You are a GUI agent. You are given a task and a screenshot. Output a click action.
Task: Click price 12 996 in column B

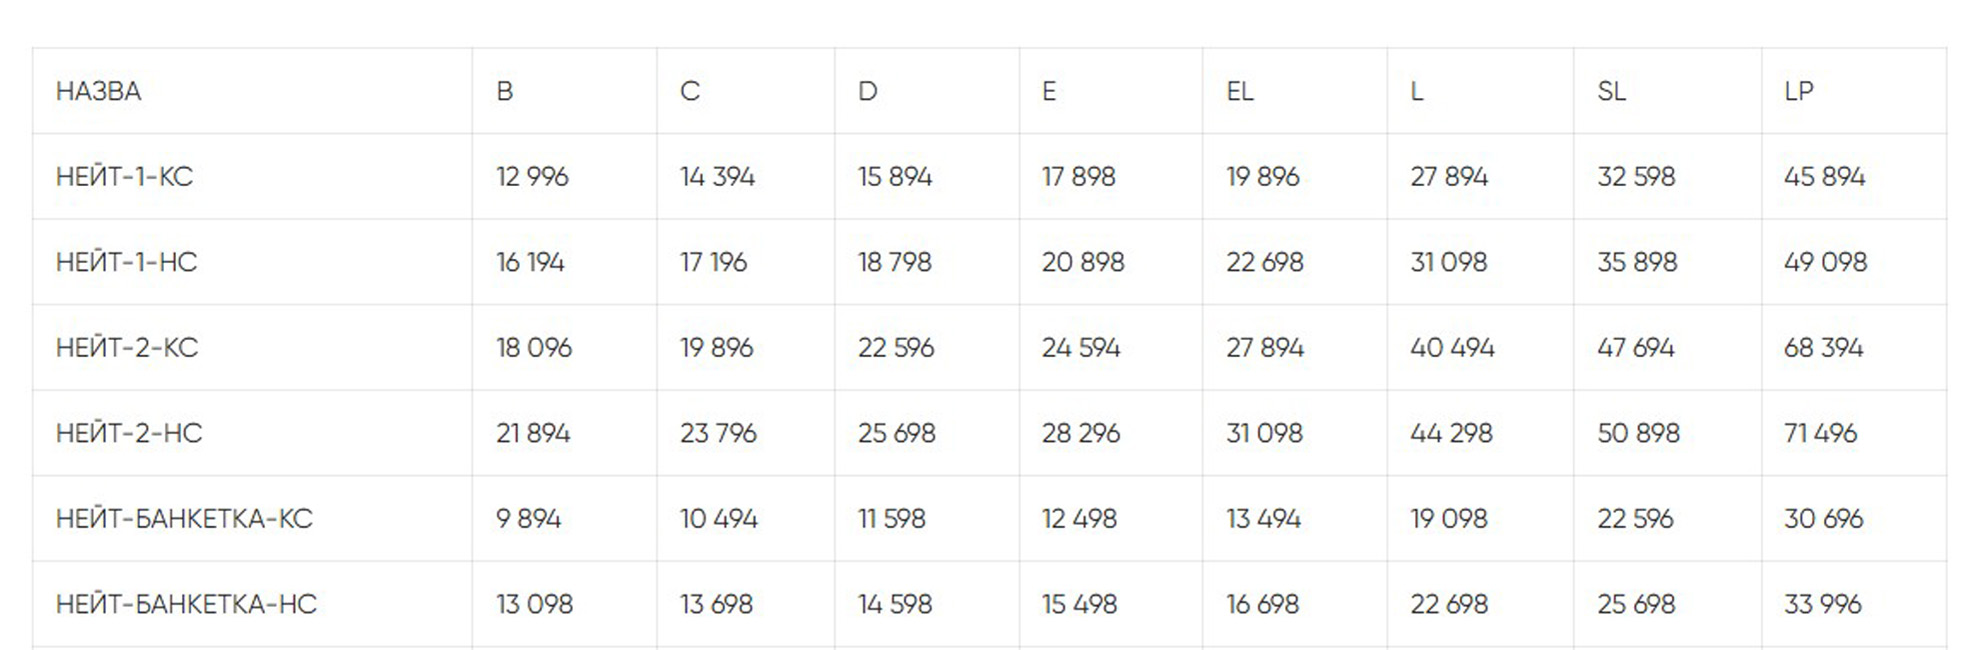pos(532,177)
